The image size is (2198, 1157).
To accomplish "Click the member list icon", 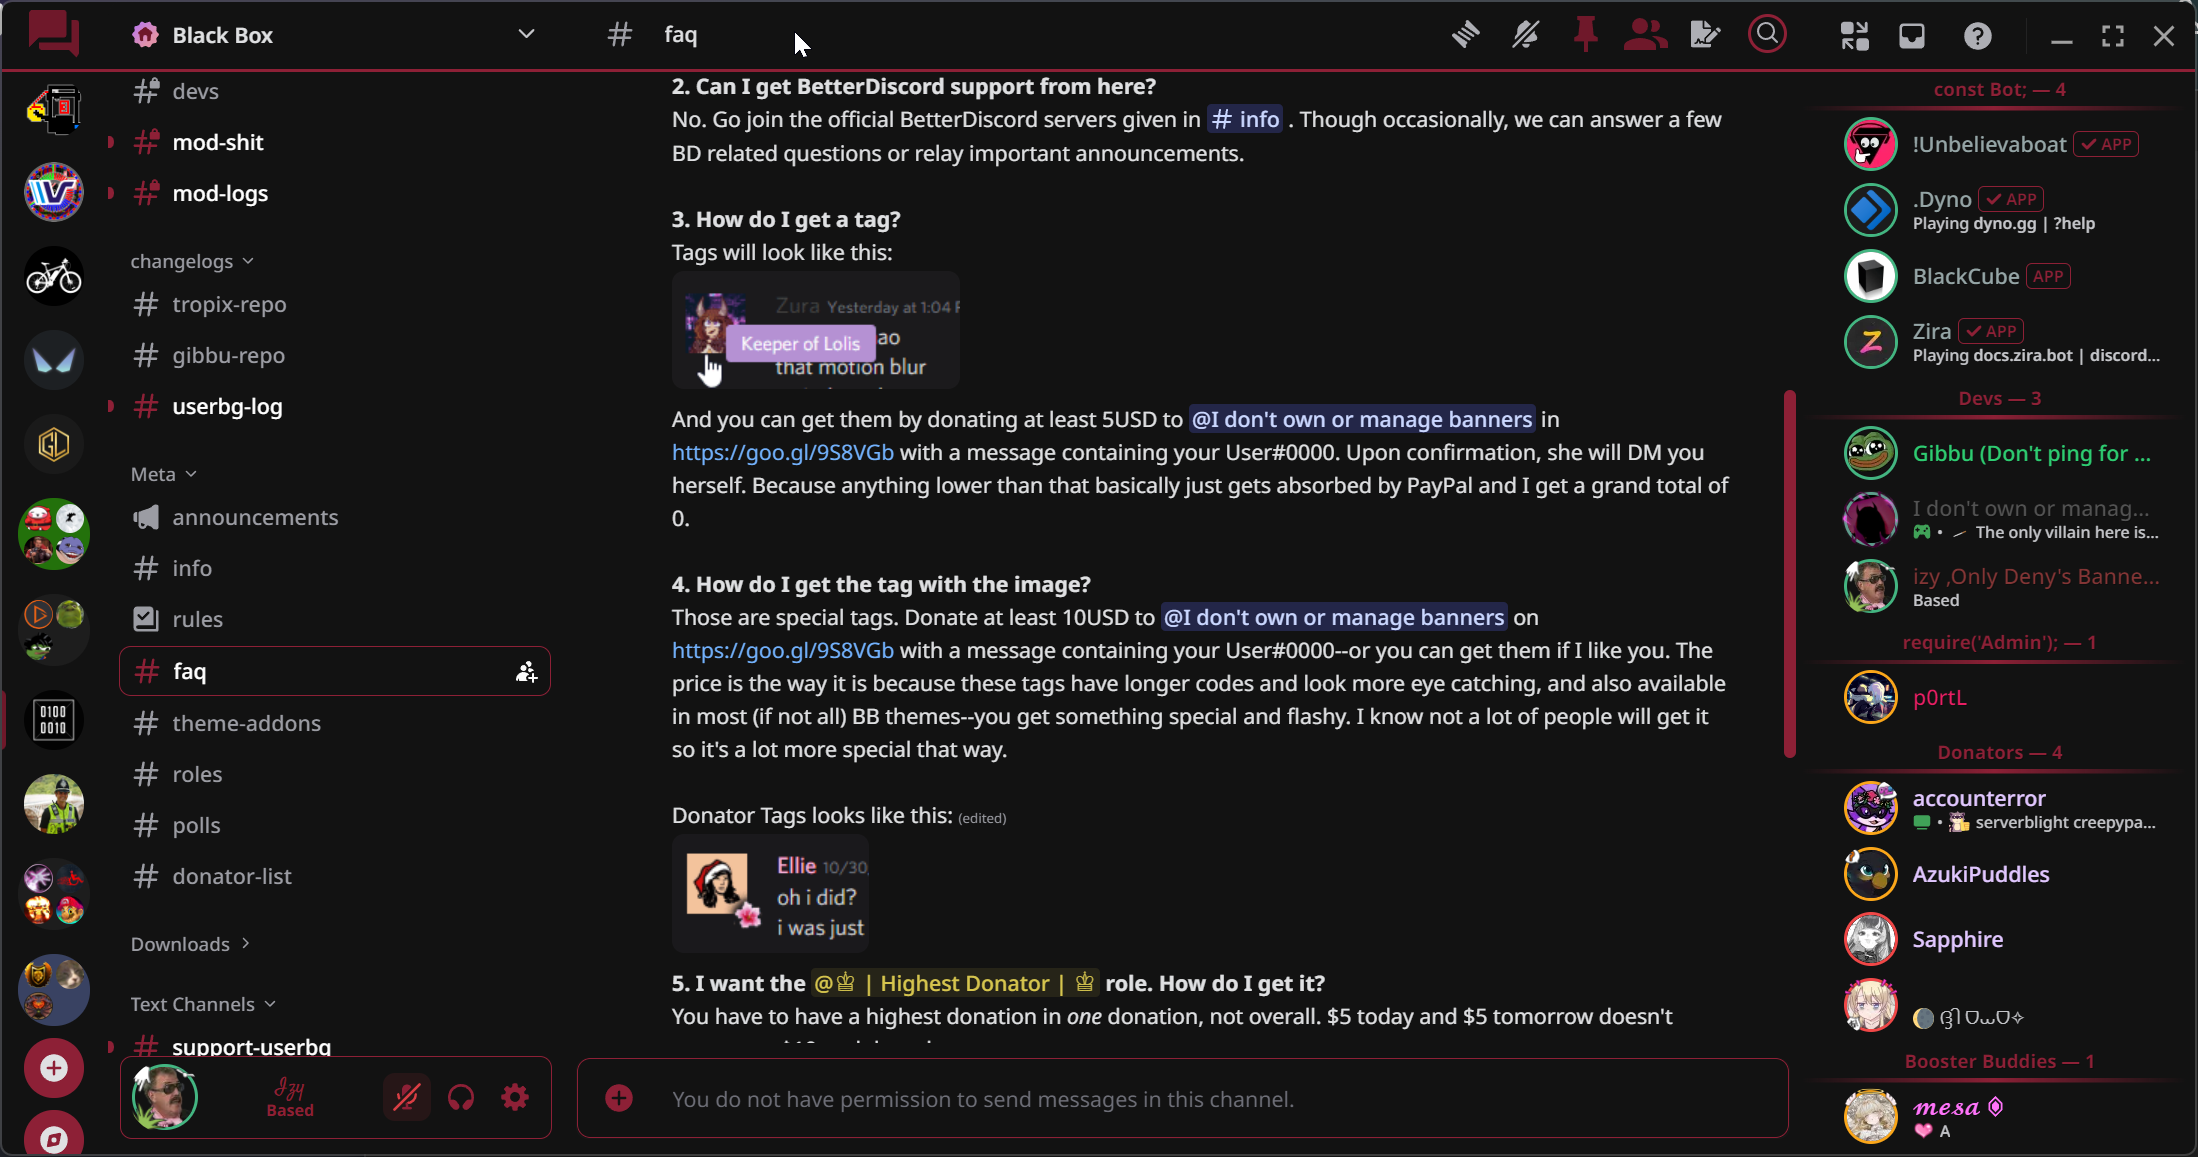I will [1645, 36].
